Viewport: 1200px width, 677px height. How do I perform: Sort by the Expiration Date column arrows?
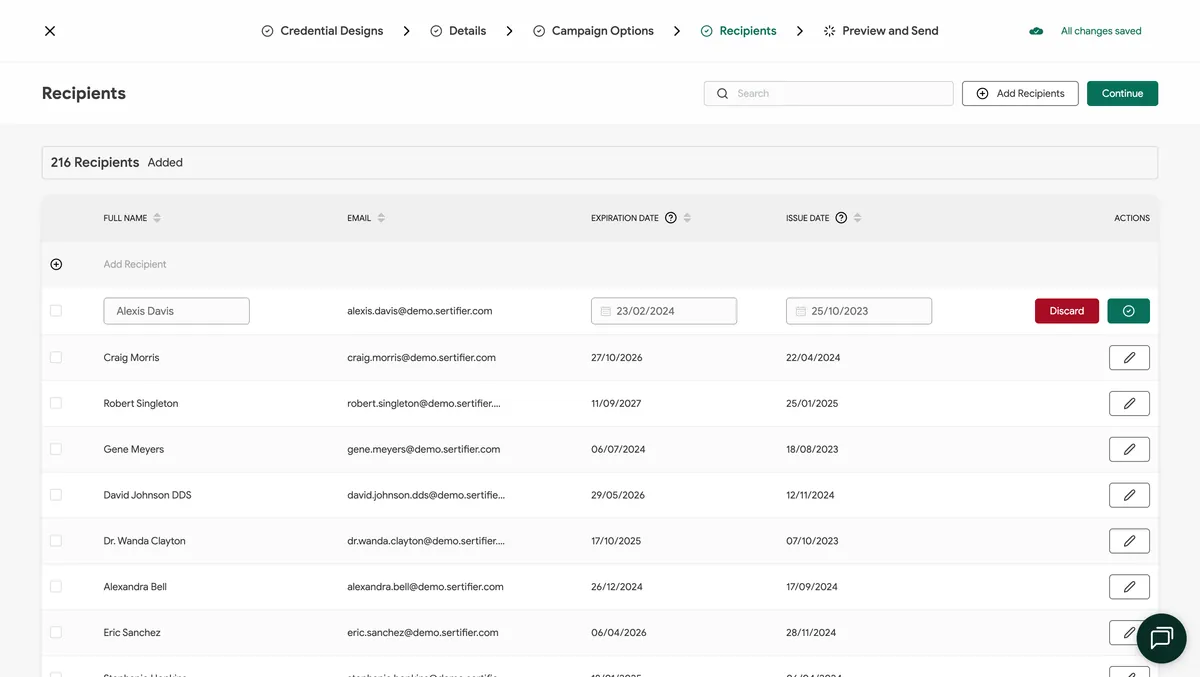(687, 217)
